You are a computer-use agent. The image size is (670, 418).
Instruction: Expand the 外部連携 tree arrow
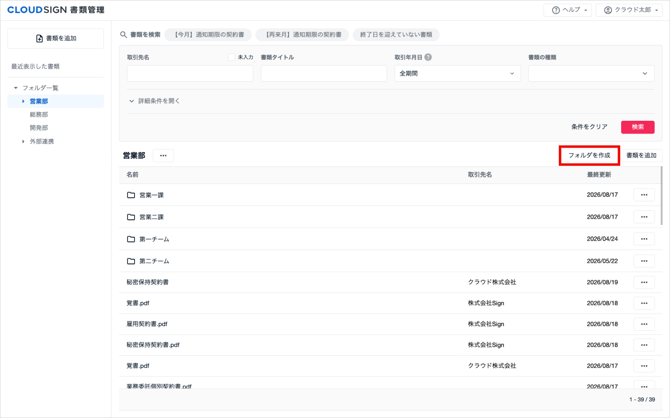point(23,141)
